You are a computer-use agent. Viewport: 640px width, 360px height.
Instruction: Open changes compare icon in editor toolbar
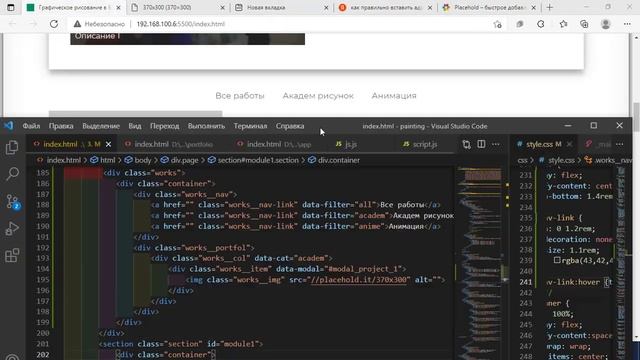coord(467,144)
